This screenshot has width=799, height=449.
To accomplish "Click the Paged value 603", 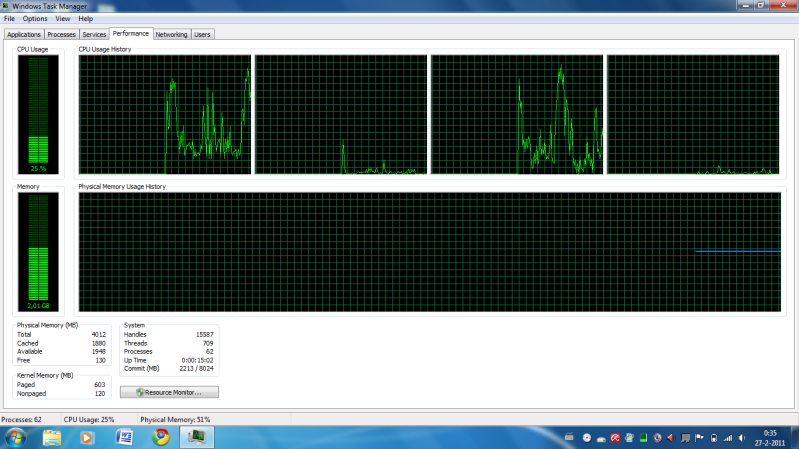I will coord(100,385).
